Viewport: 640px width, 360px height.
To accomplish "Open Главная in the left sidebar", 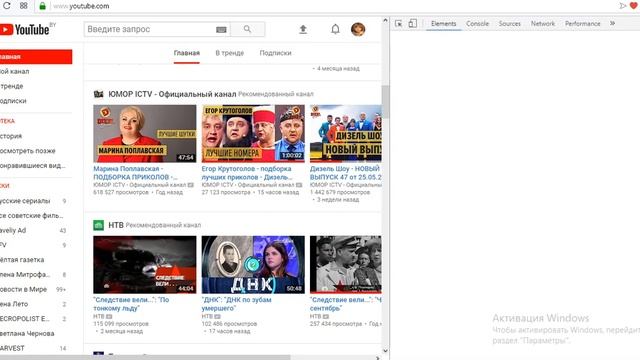I will (x=36, y=57).
